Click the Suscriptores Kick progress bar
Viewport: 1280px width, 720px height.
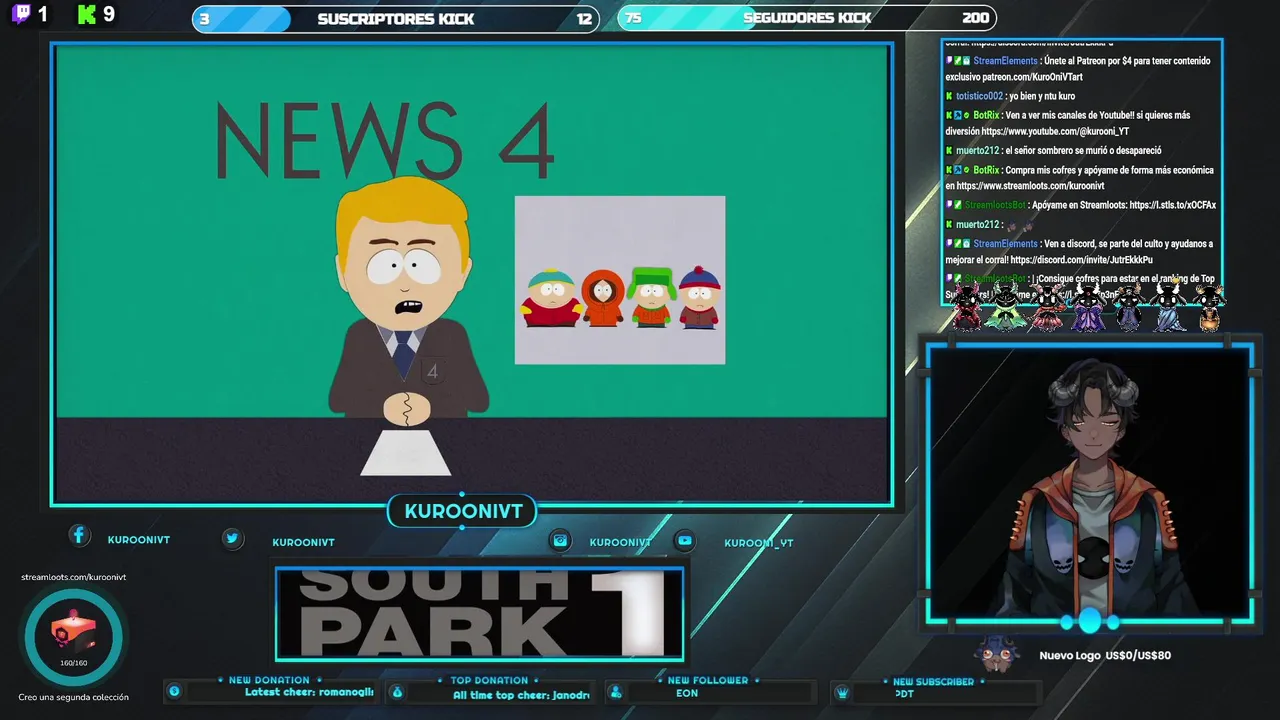395,18
